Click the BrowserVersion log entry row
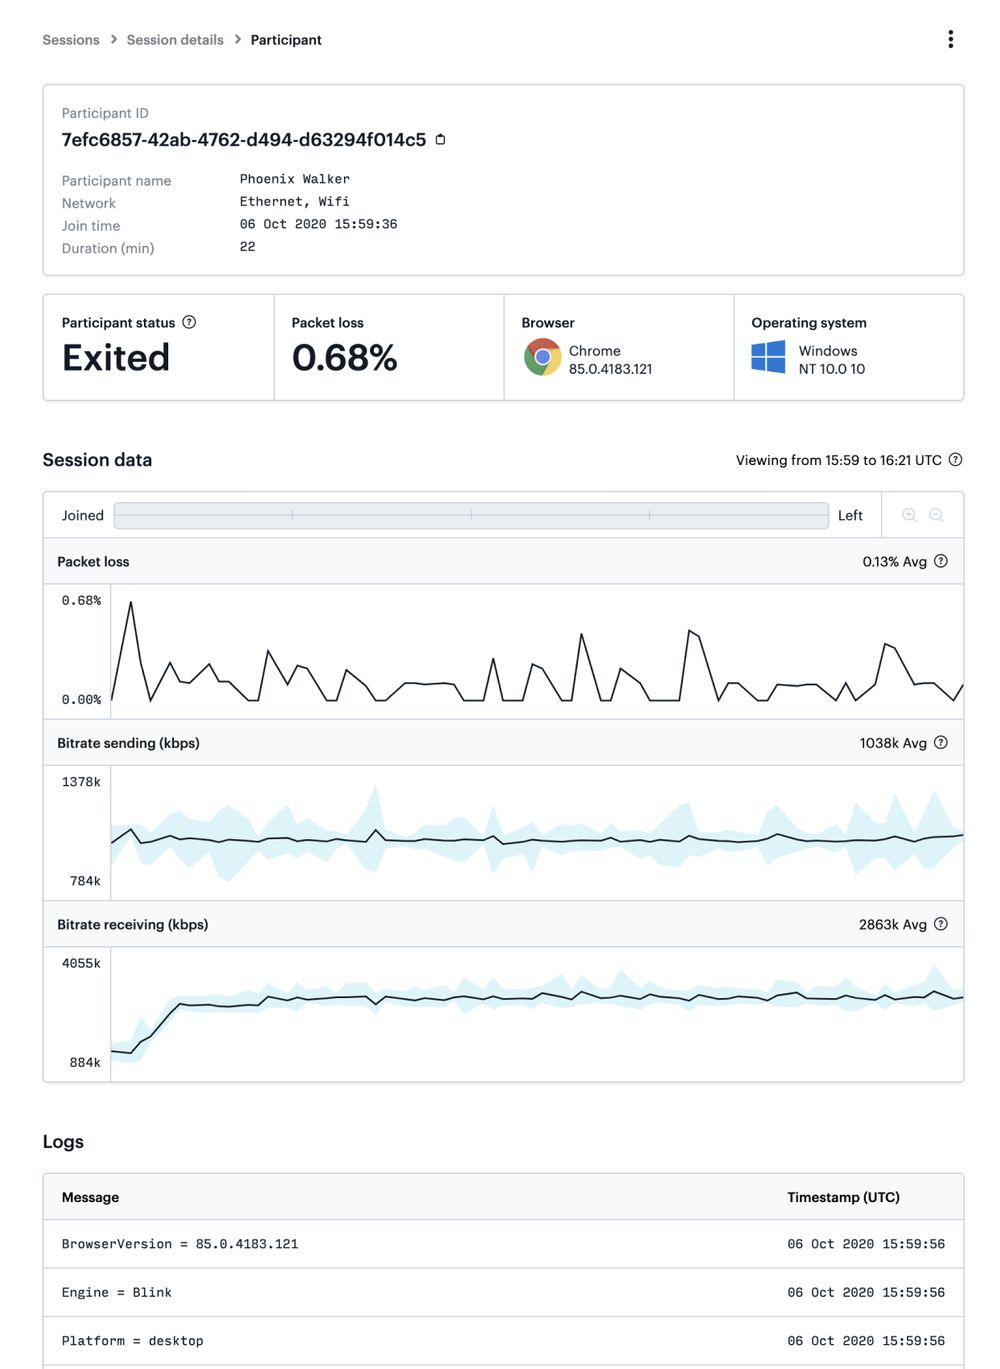The image size is (1000, 1369). pos(400,1244)
